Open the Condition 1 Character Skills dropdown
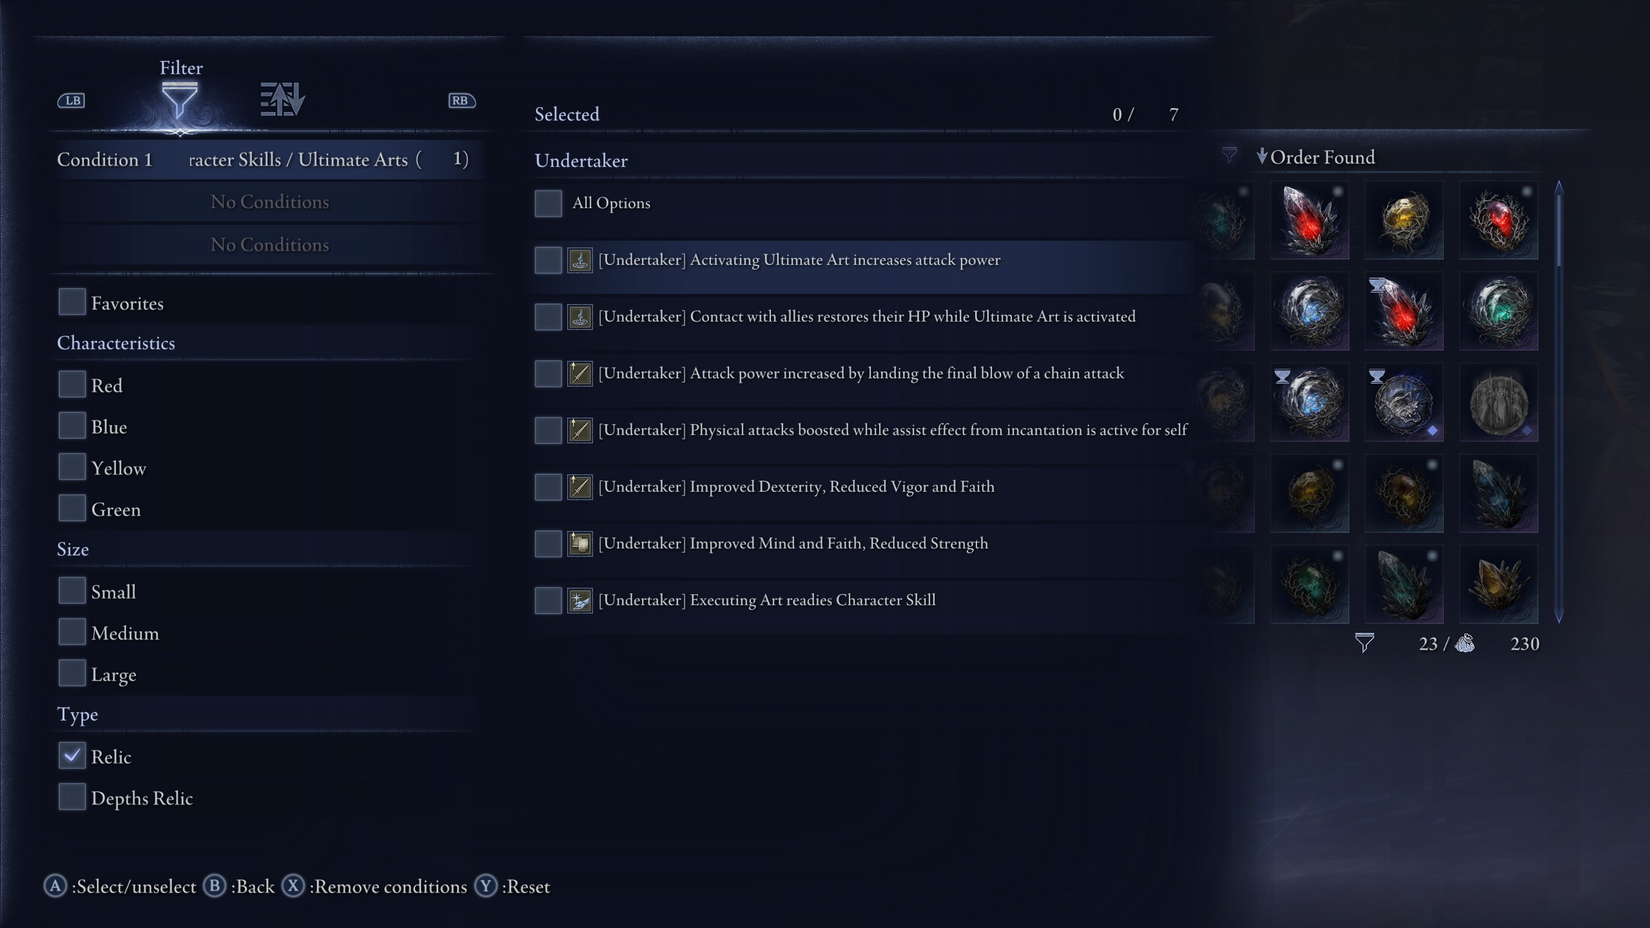The height and width of the screenshot is (928, 1650). click(270, 159)
